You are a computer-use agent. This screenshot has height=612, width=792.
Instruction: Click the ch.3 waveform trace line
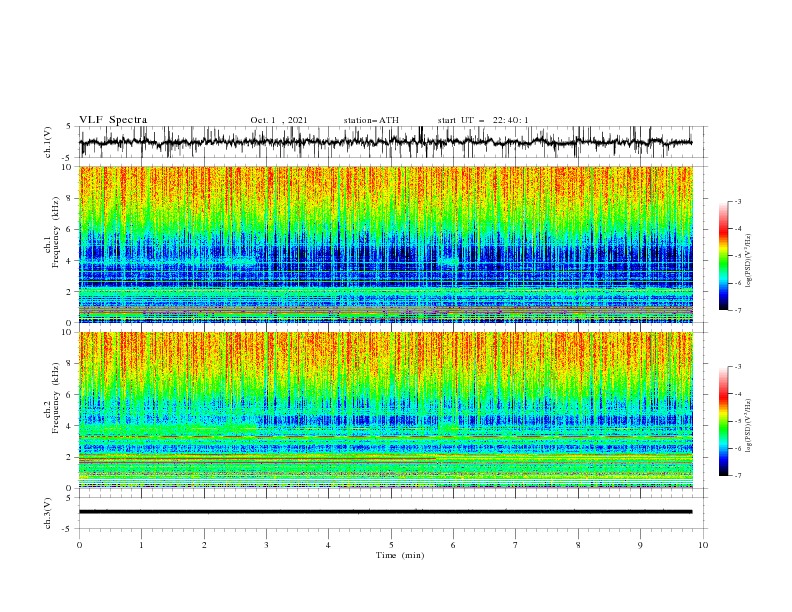[385, 512]
